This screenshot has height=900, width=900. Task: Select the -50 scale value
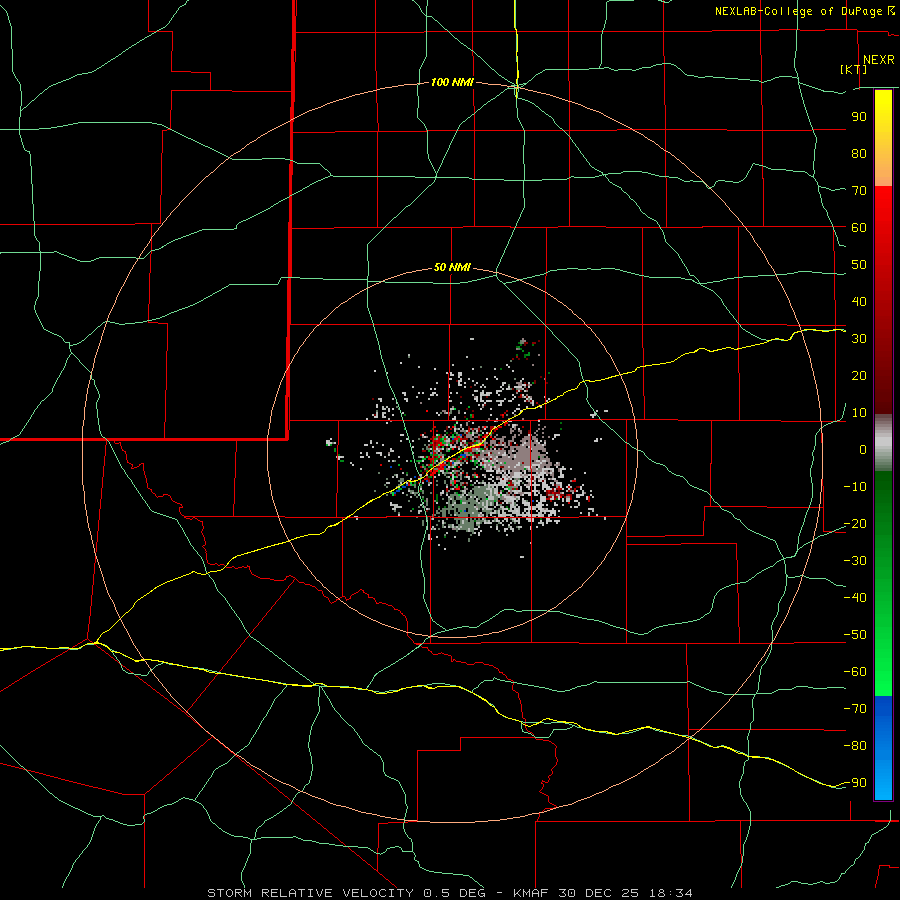pyautogui.click(x=855, y=635)
